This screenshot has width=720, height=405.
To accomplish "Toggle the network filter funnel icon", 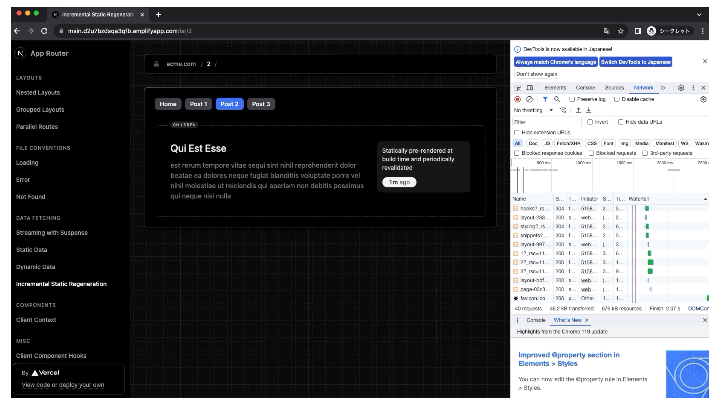I will click(x=545, y=99).
